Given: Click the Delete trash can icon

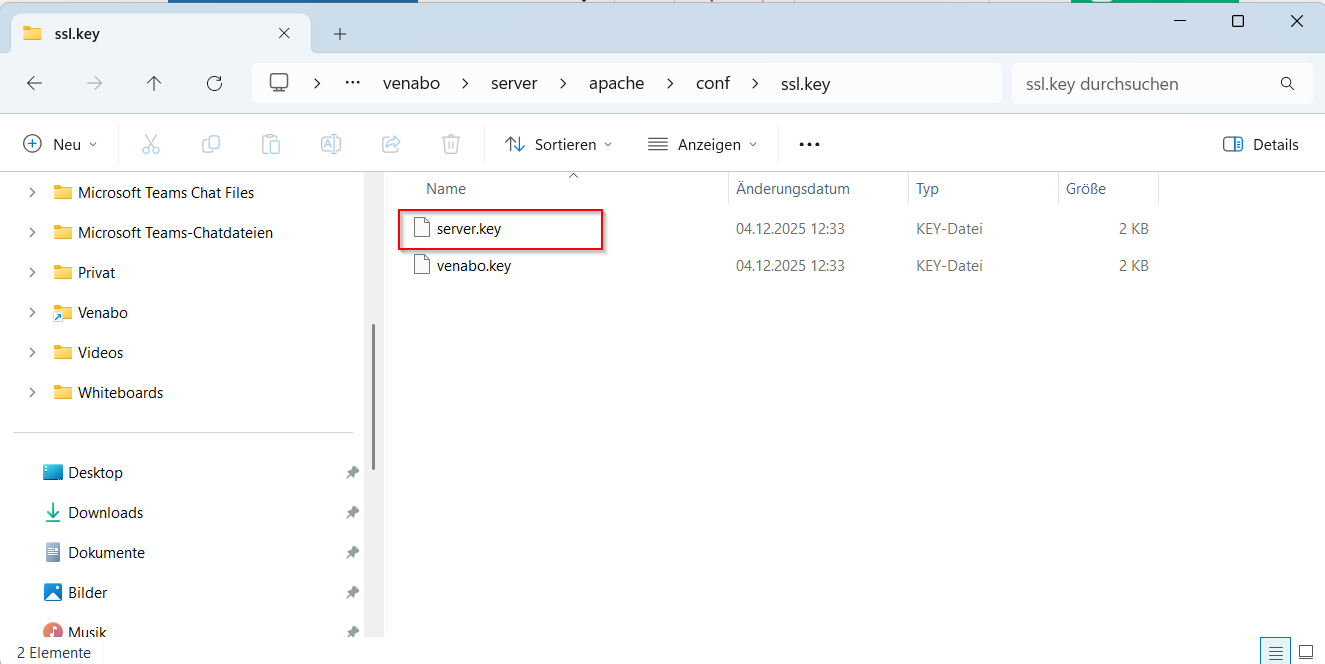Looking at the screenshot, I should point(451,144).
